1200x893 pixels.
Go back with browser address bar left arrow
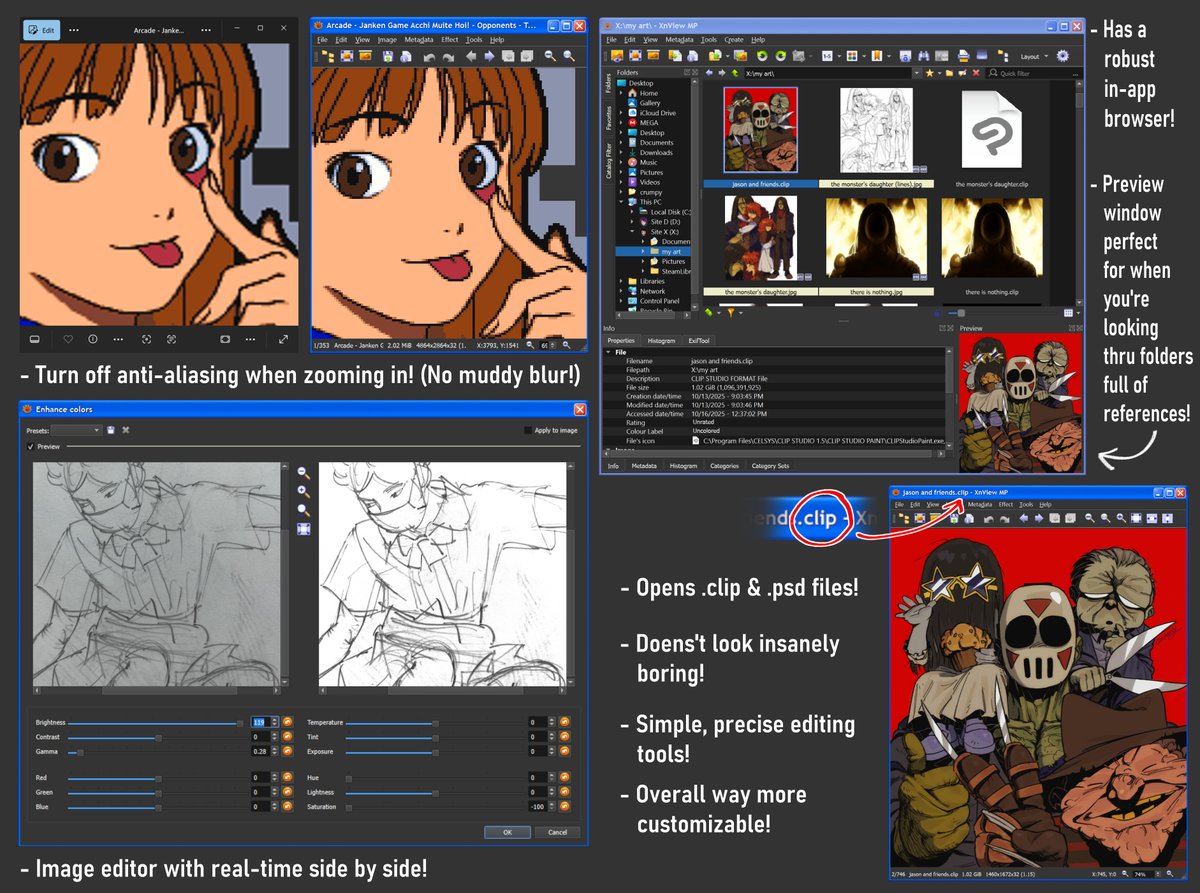click(x=708, y=73)
